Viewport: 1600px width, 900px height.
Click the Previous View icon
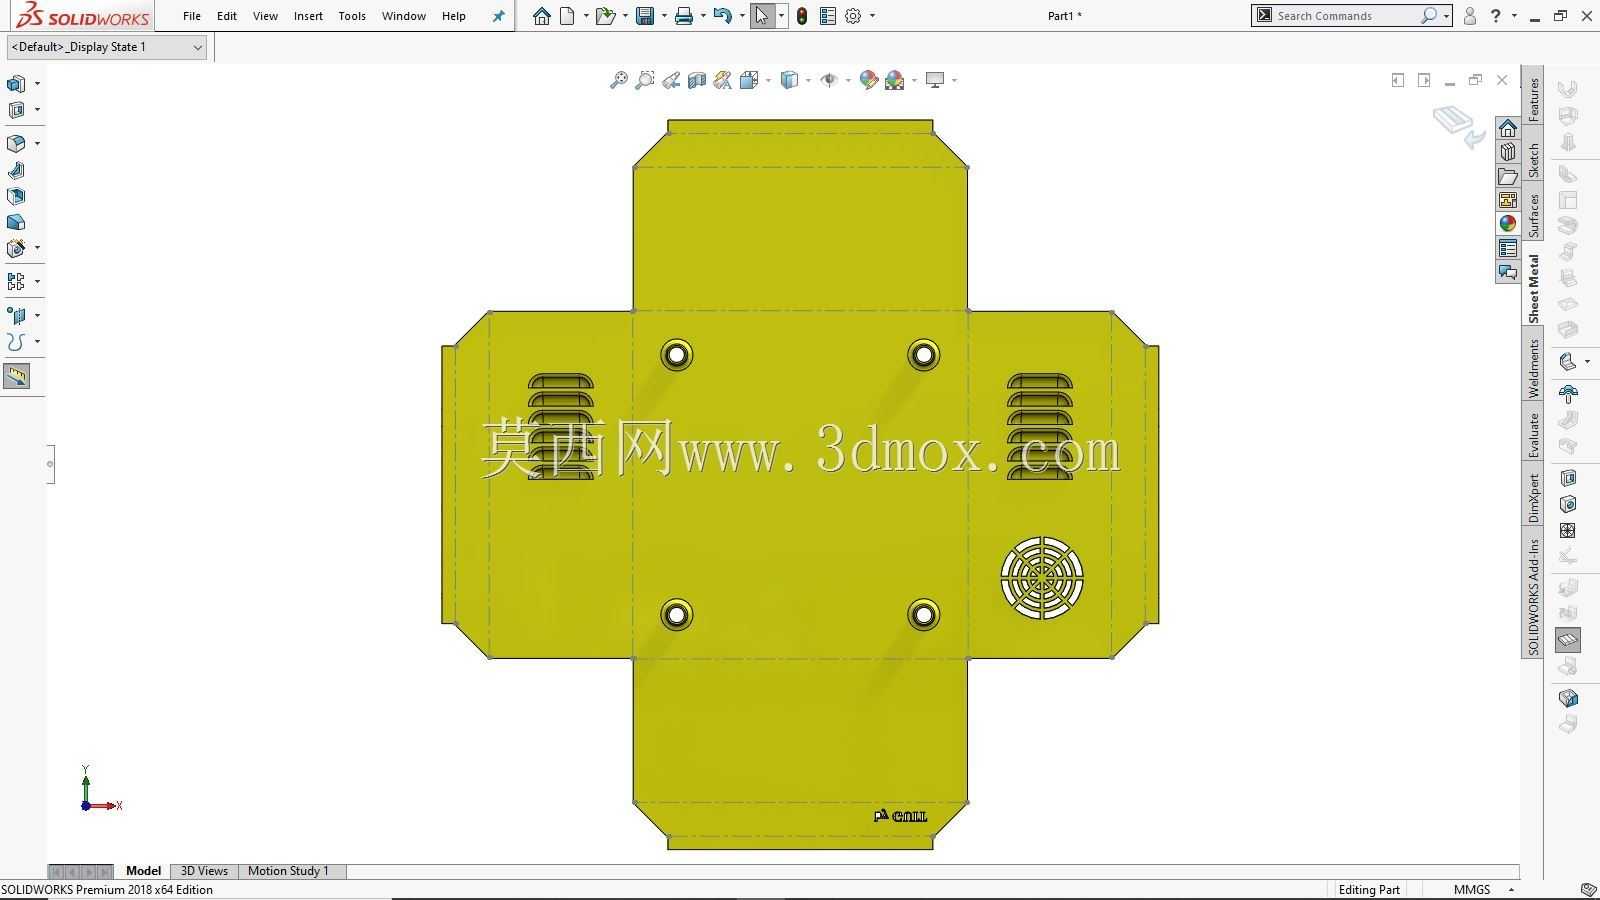click(x=671, y=80)
